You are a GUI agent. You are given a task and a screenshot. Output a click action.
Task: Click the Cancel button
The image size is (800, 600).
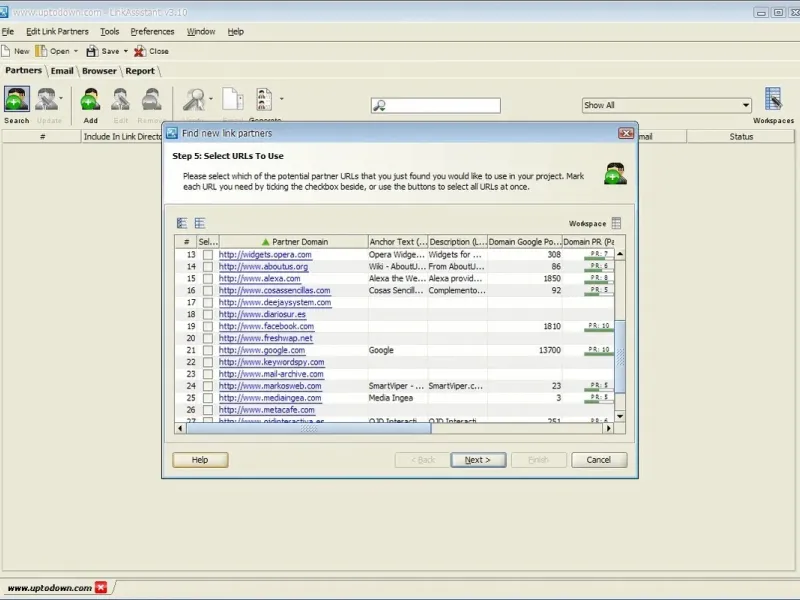point(598,460)
